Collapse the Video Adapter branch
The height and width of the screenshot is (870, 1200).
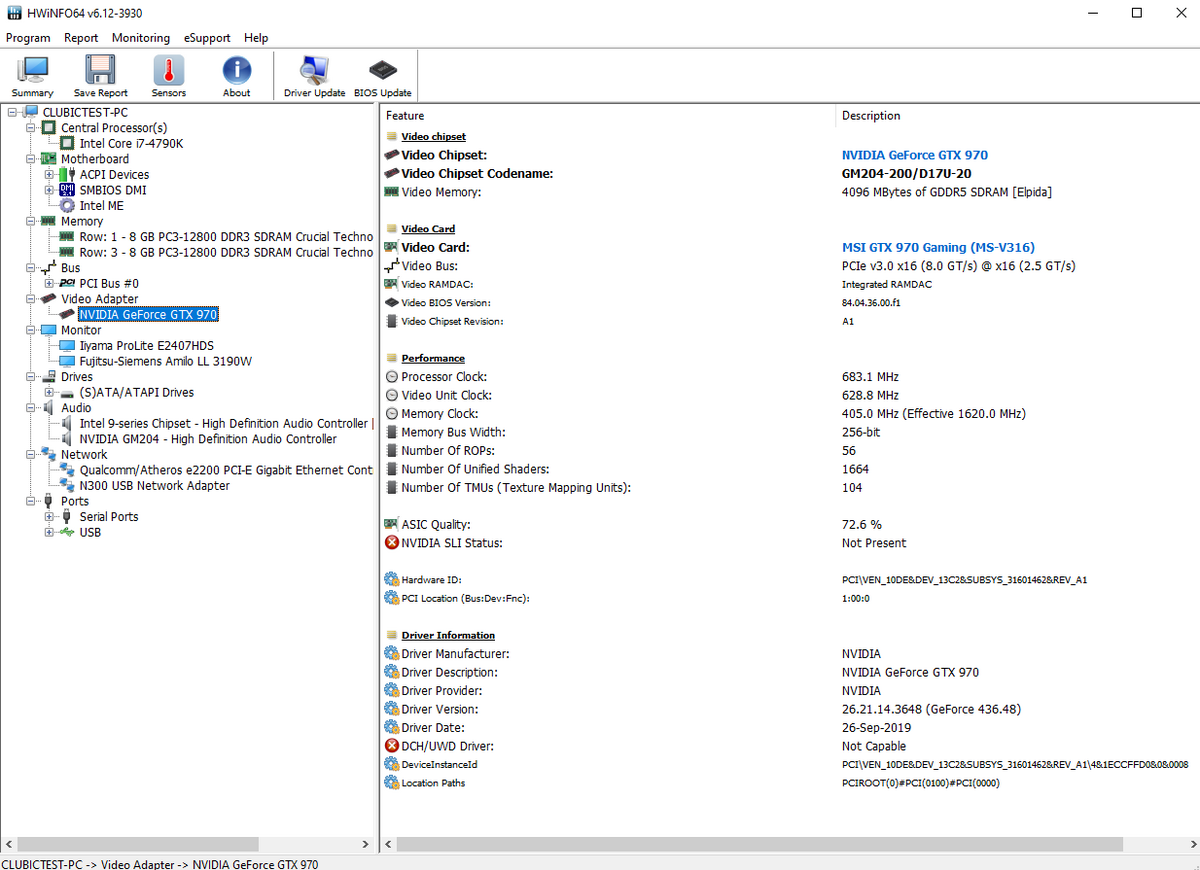tap(30, 299)
